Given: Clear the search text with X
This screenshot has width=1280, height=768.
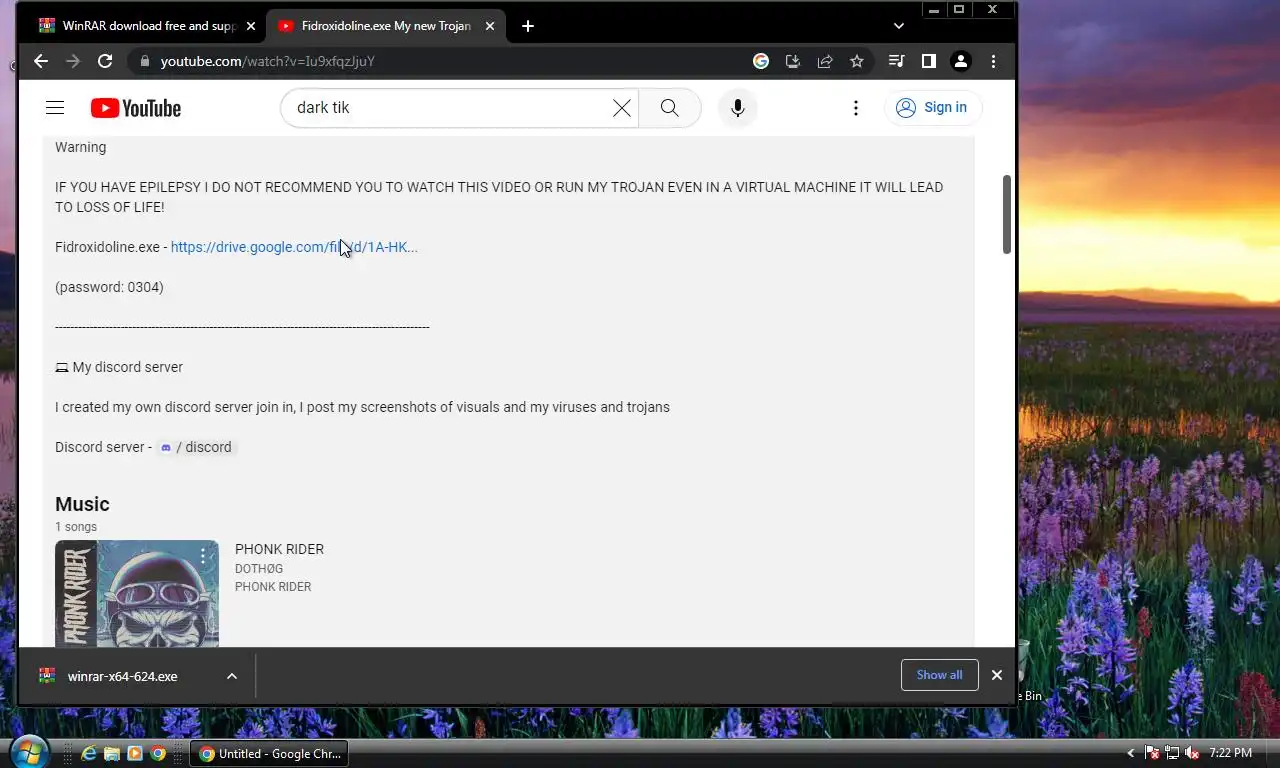Looking at the screenshot, I should [x=622, y=108].
